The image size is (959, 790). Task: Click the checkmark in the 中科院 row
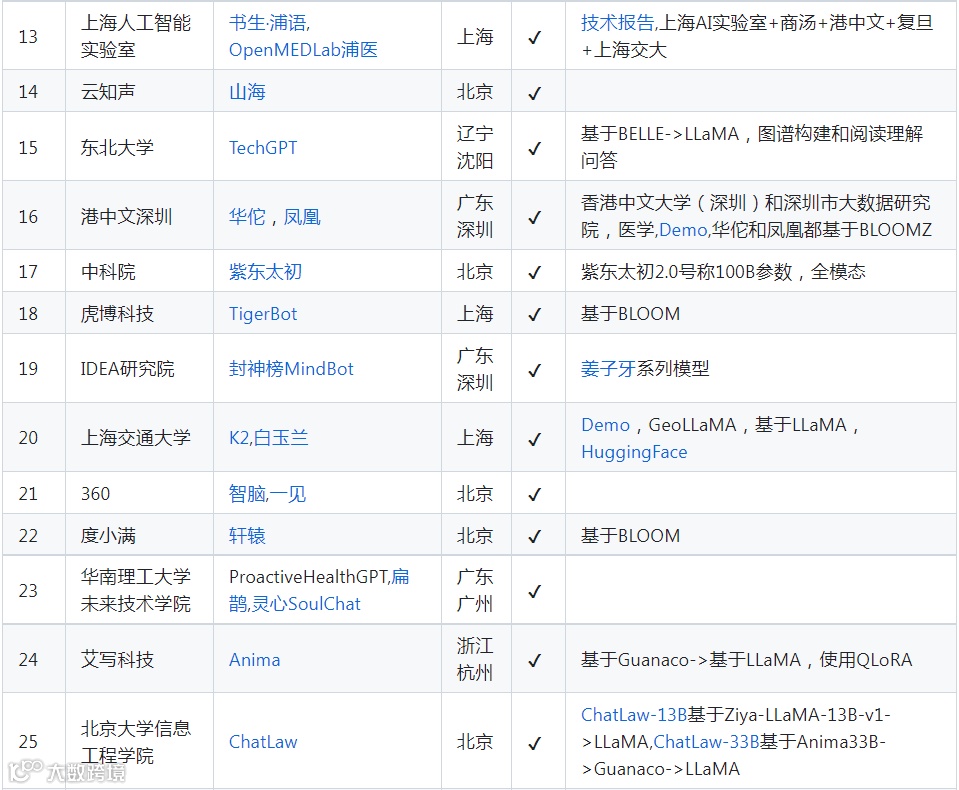tap(535, 272)
